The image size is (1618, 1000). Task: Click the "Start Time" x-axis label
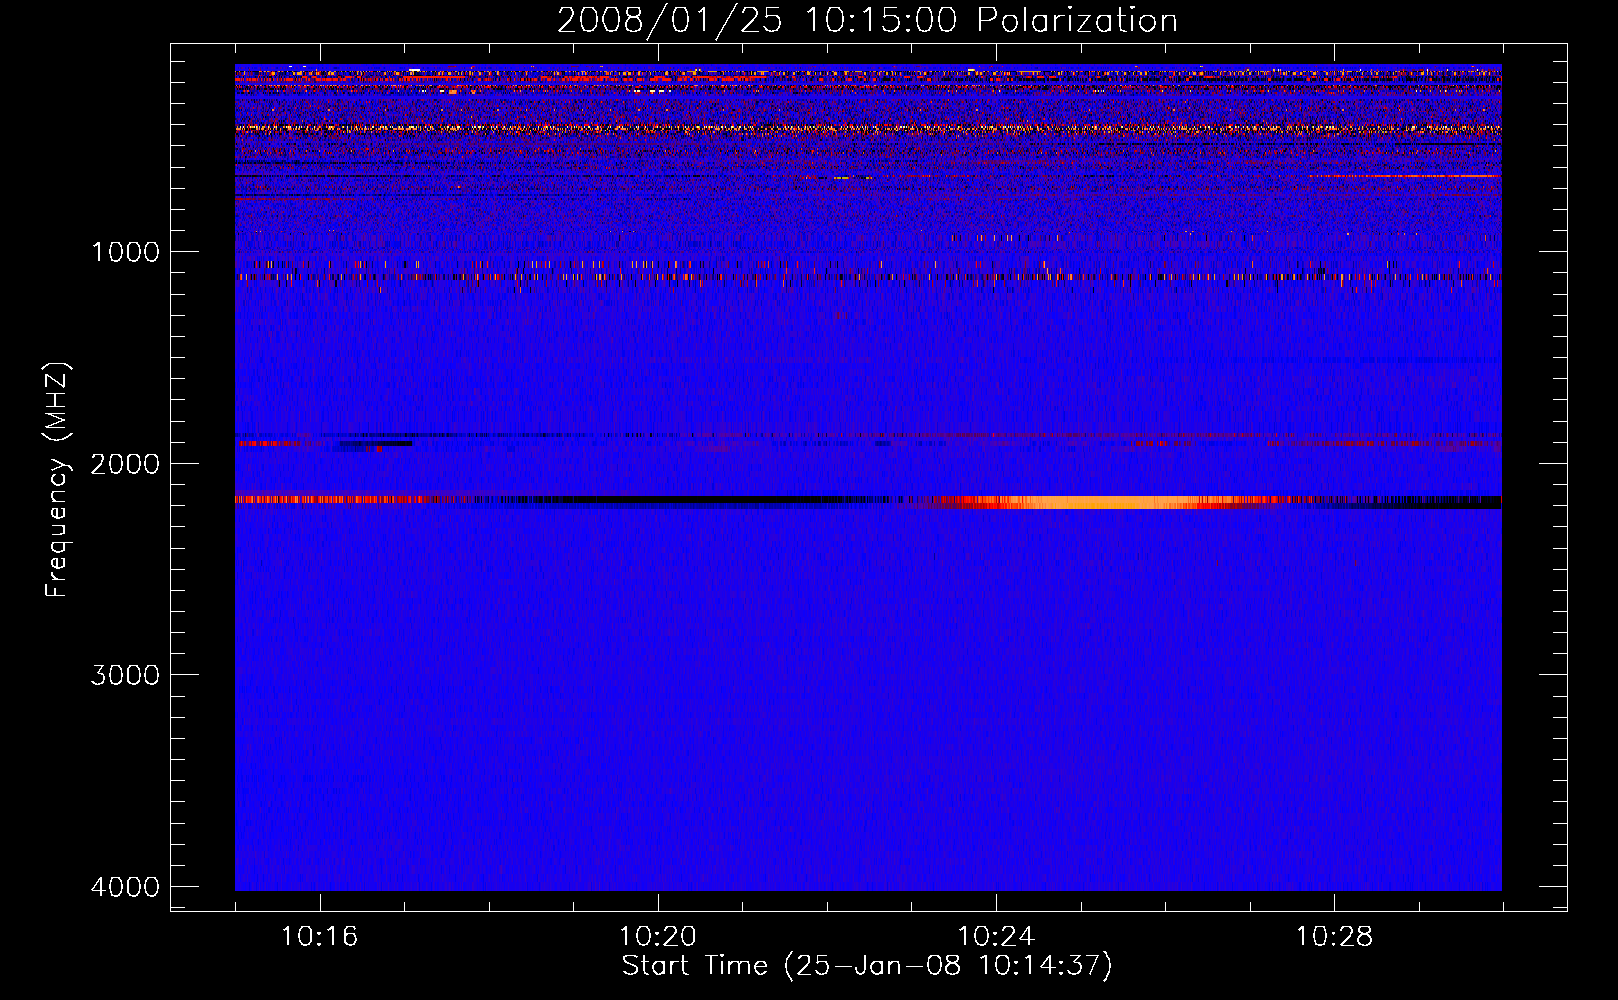coord(866,966)
